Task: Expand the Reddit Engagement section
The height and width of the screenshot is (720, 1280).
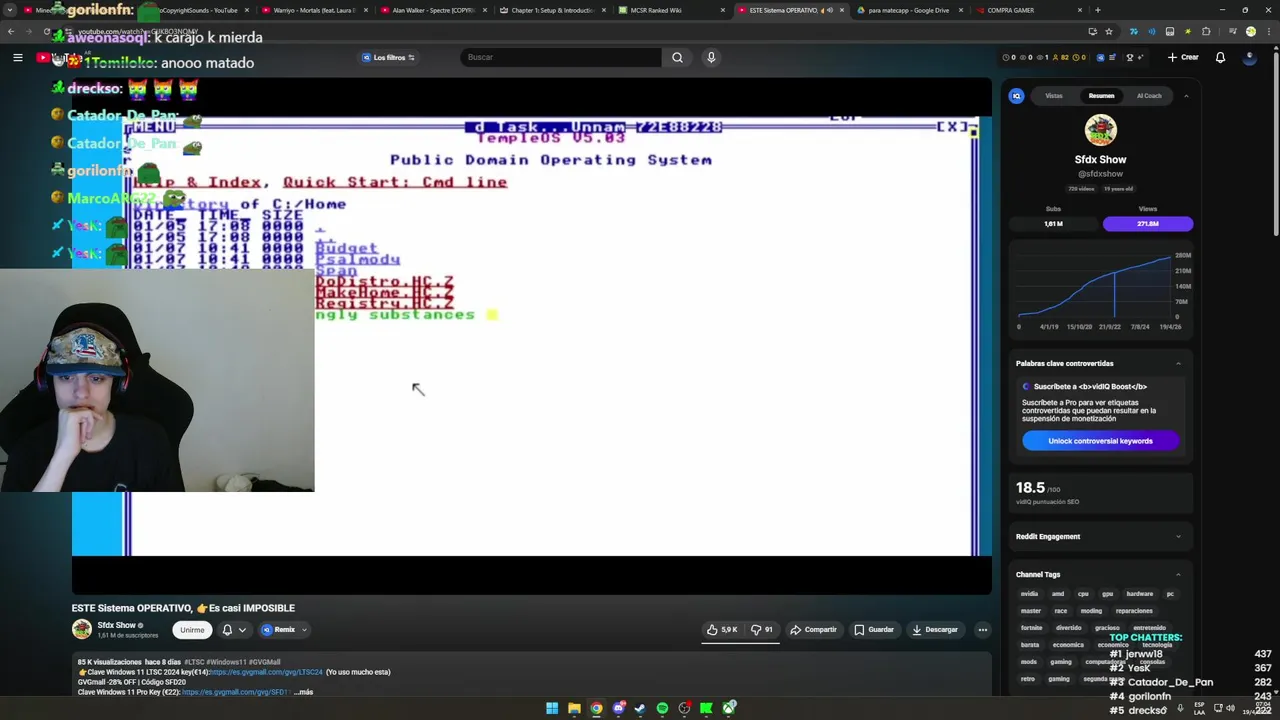Action: click(x=1178, y=536)
